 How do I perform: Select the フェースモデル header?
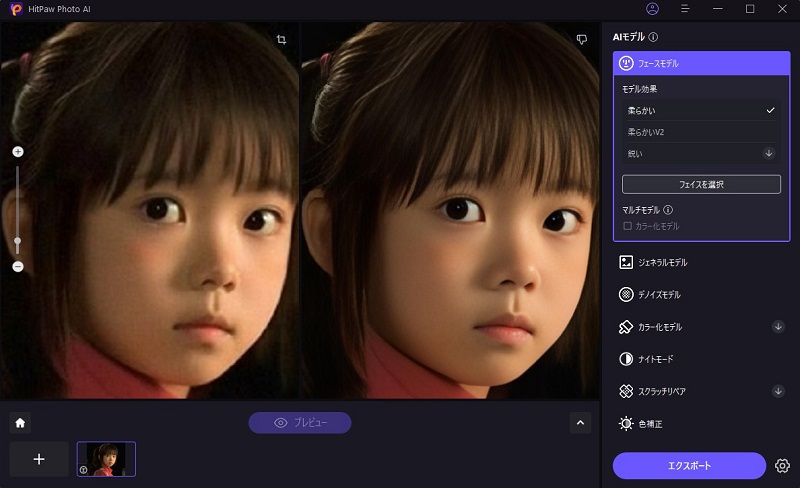click(701, 63)
